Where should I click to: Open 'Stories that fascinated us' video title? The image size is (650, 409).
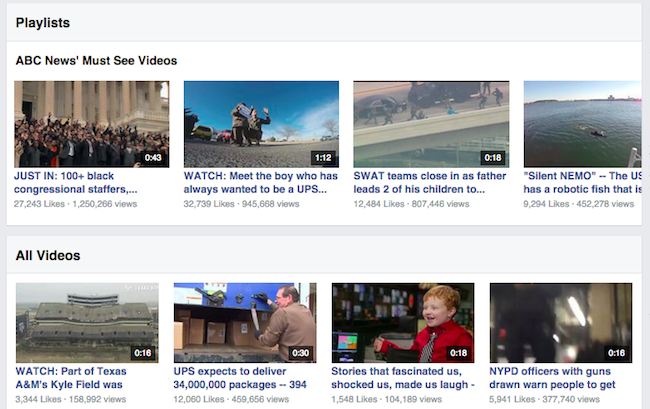pyautogui.click(x=402, y=376)
